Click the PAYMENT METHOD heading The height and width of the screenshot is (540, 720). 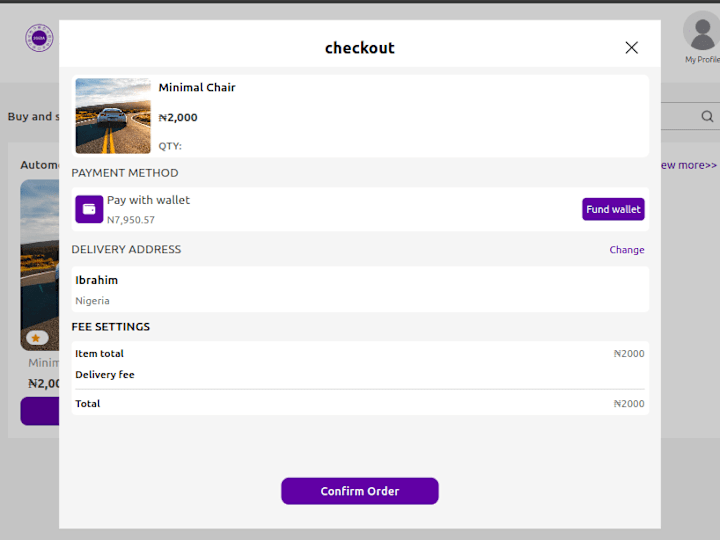pos(125,173)
